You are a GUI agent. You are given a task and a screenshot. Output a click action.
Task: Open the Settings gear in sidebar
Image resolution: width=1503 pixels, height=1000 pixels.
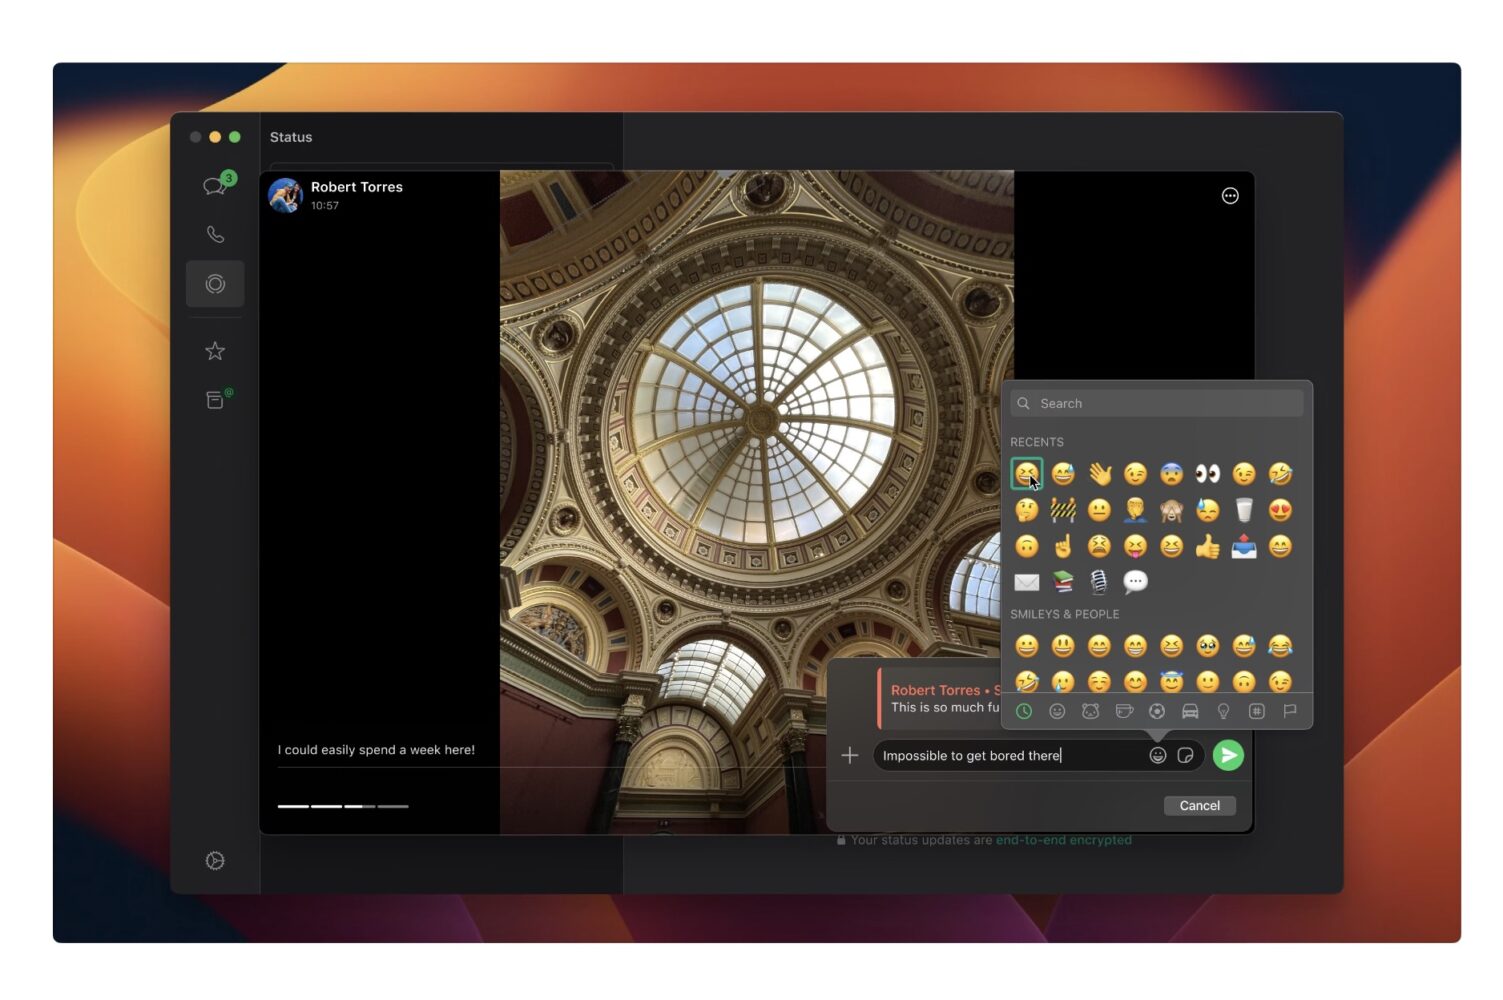tap(215, 861)
